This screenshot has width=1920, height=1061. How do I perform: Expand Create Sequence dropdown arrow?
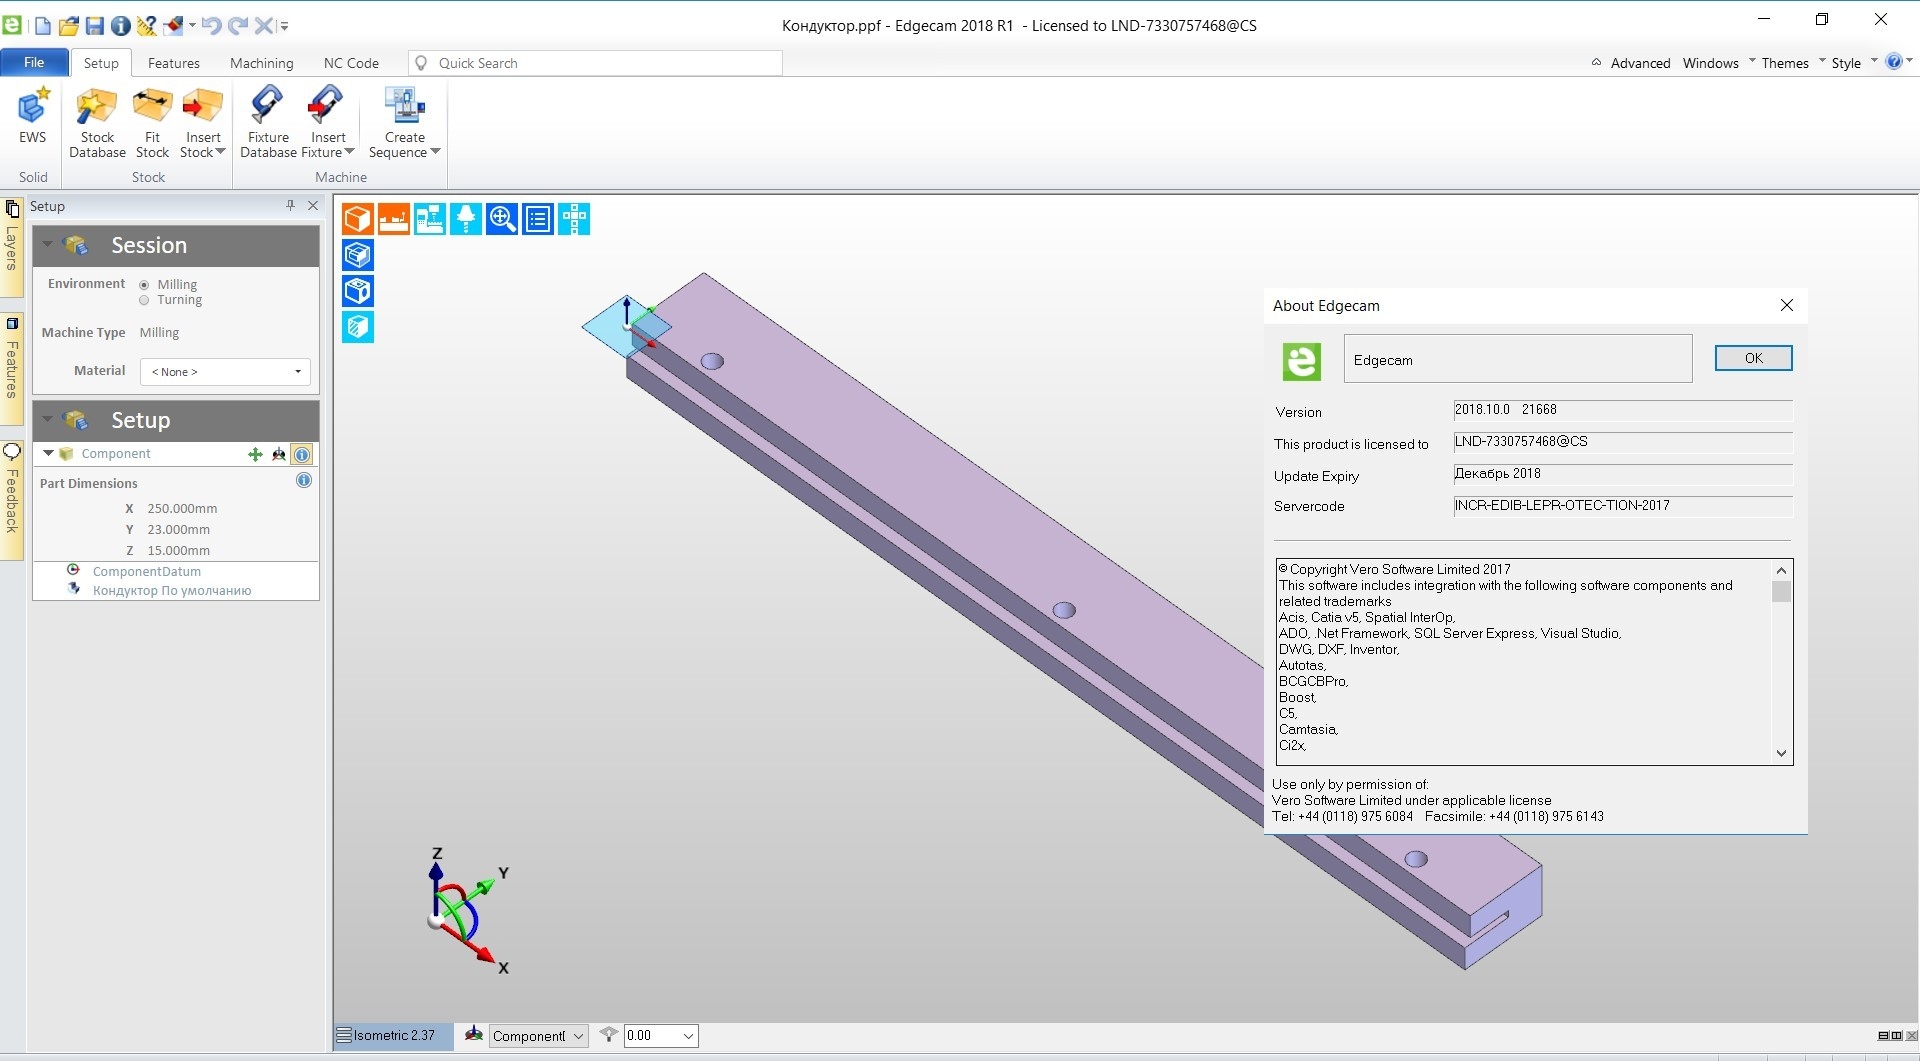435,152
